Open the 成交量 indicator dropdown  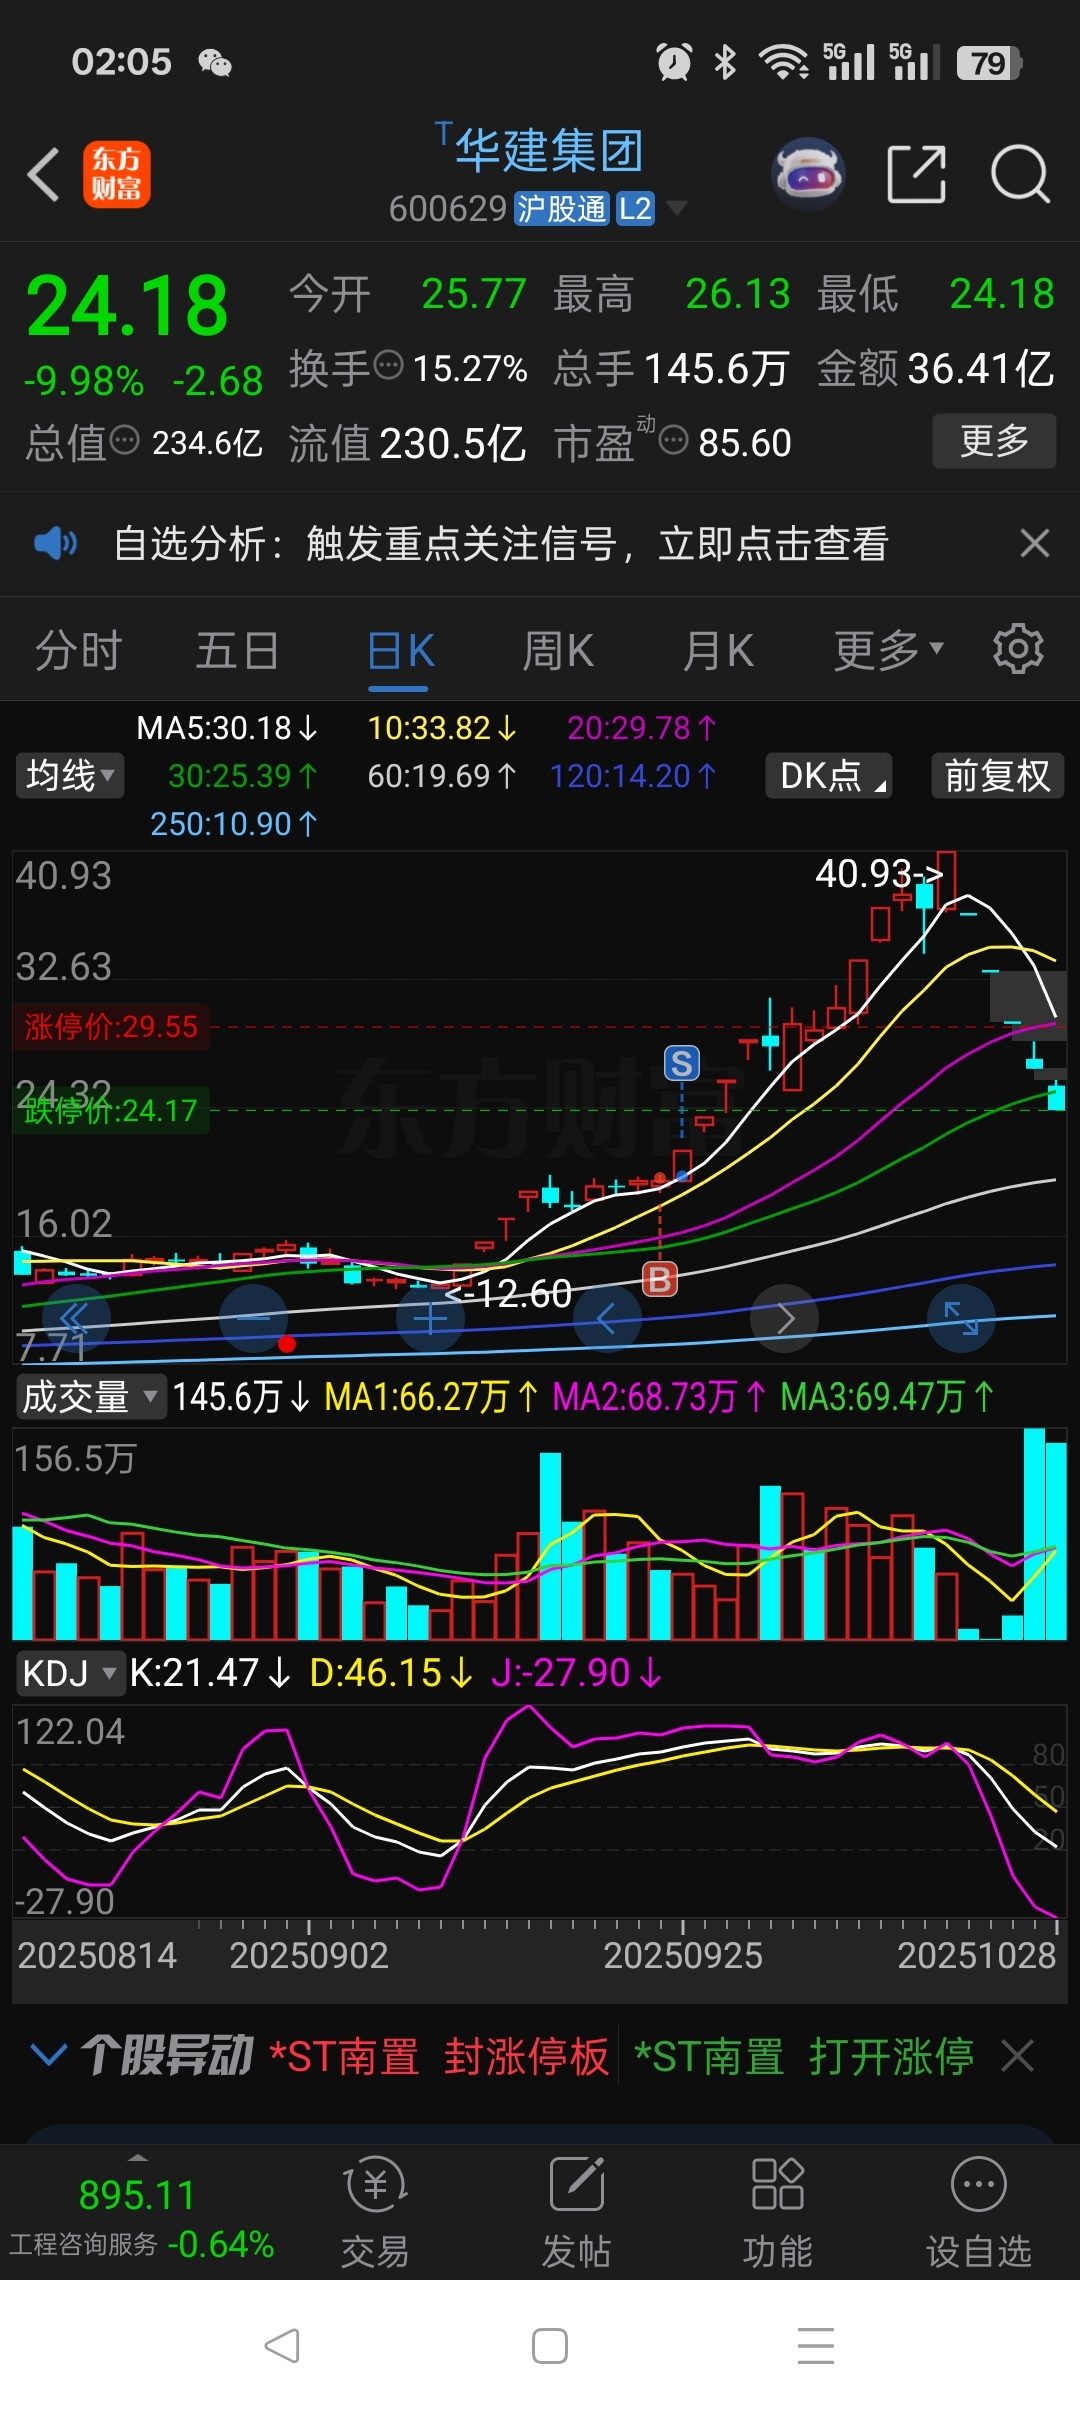tap(90, 1396)
